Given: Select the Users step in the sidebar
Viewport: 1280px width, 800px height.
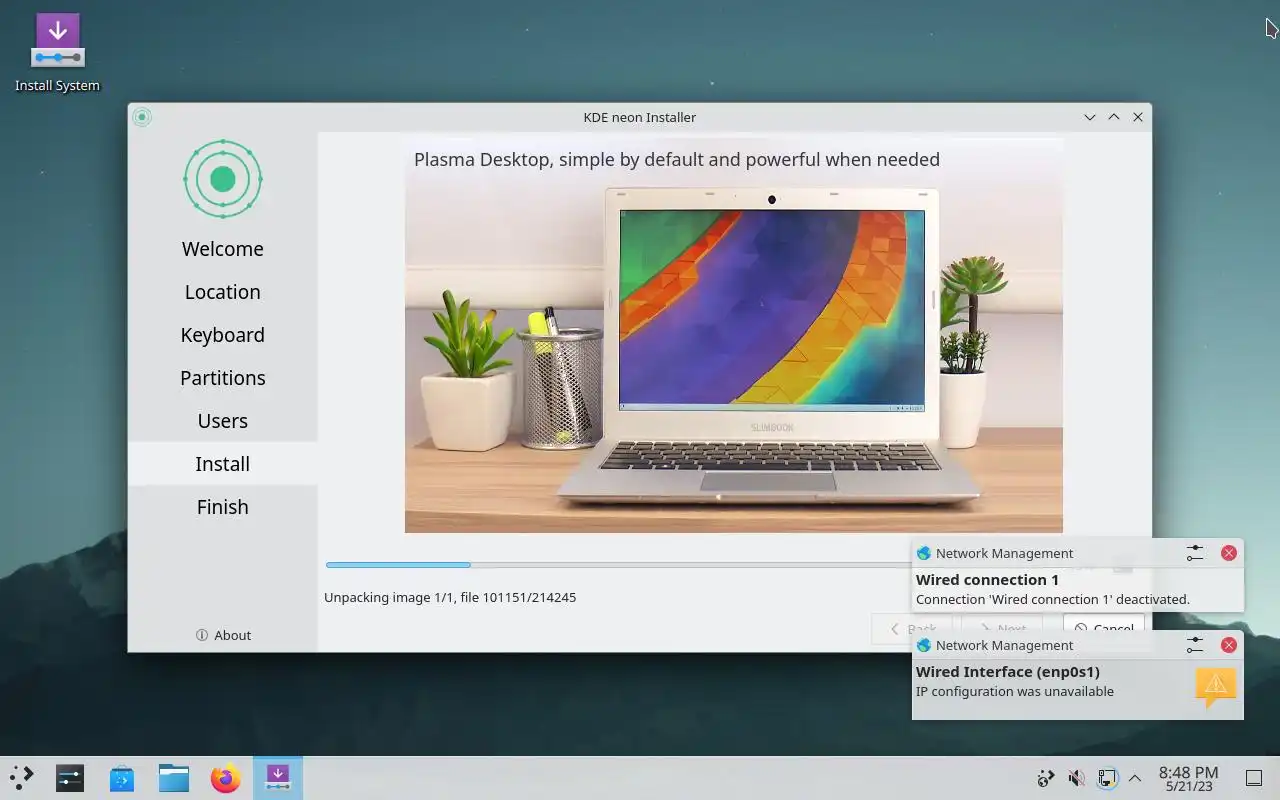Looking at the screenshot, I should [x=223, y=421].
